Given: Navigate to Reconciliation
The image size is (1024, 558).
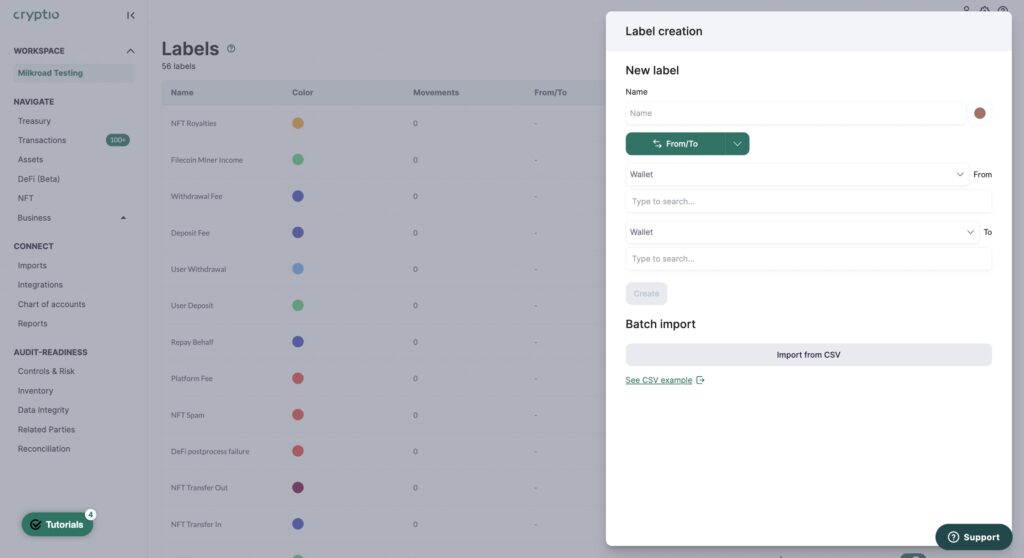Looking at the screenshot, I should point(44,449).
